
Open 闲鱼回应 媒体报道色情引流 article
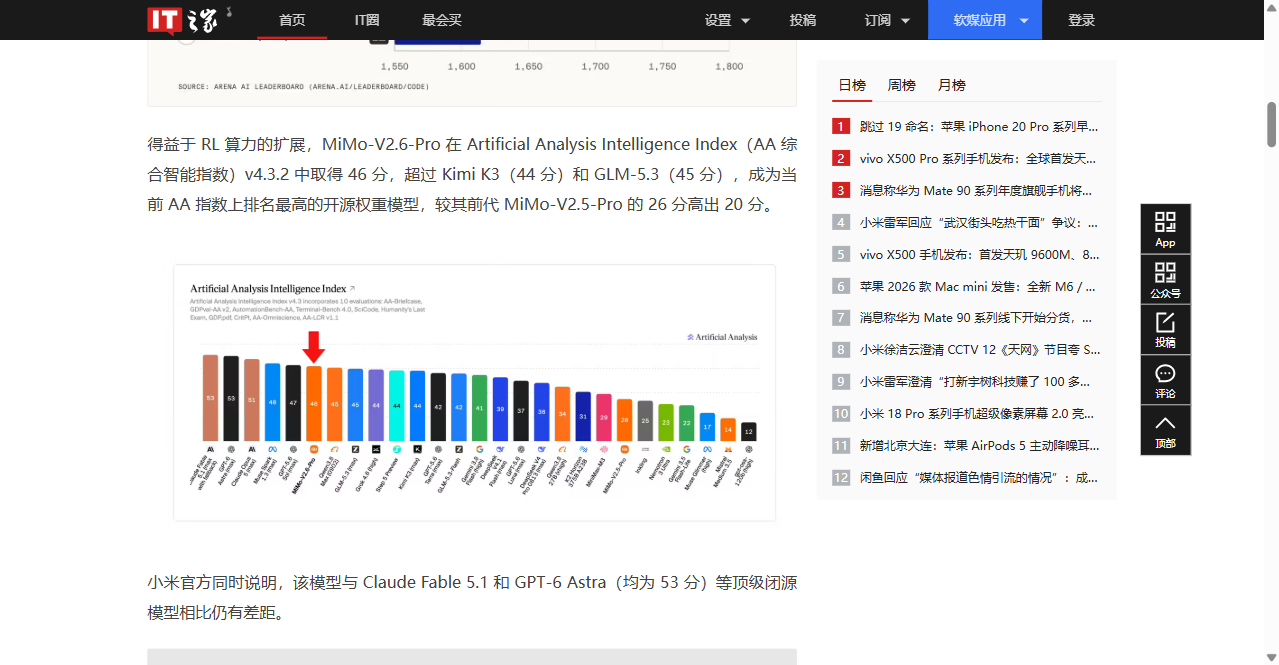pos(979,477)
